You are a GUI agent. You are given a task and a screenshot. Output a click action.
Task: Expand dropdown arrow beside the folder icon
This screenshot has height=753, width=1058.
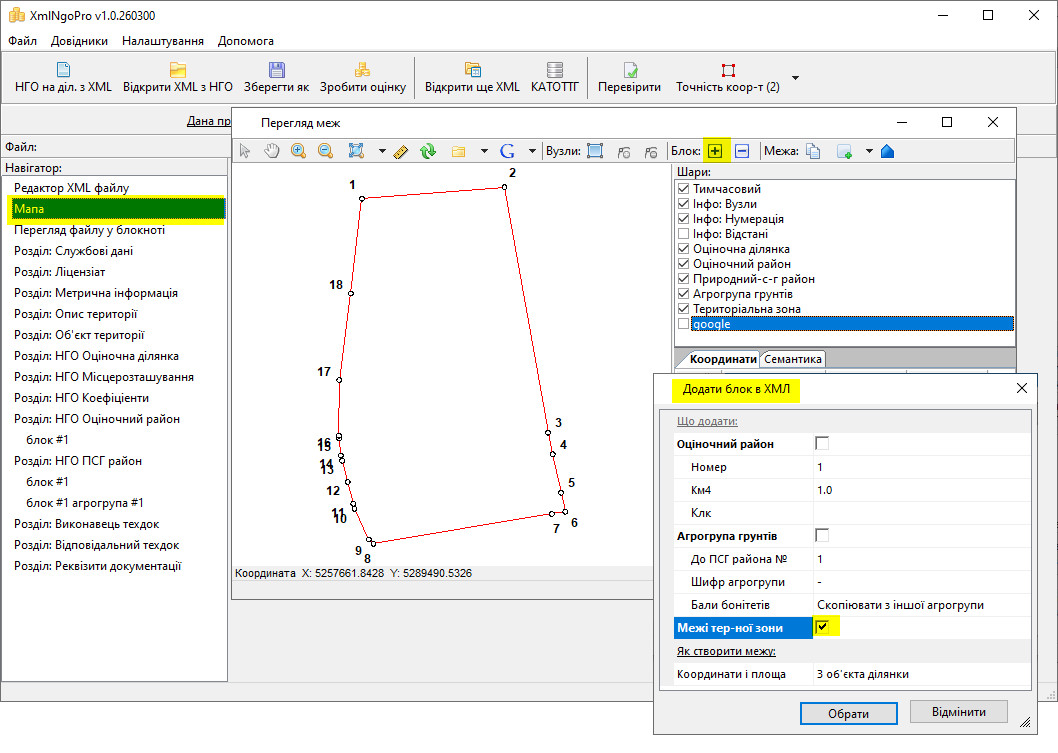tap(483, 151)
